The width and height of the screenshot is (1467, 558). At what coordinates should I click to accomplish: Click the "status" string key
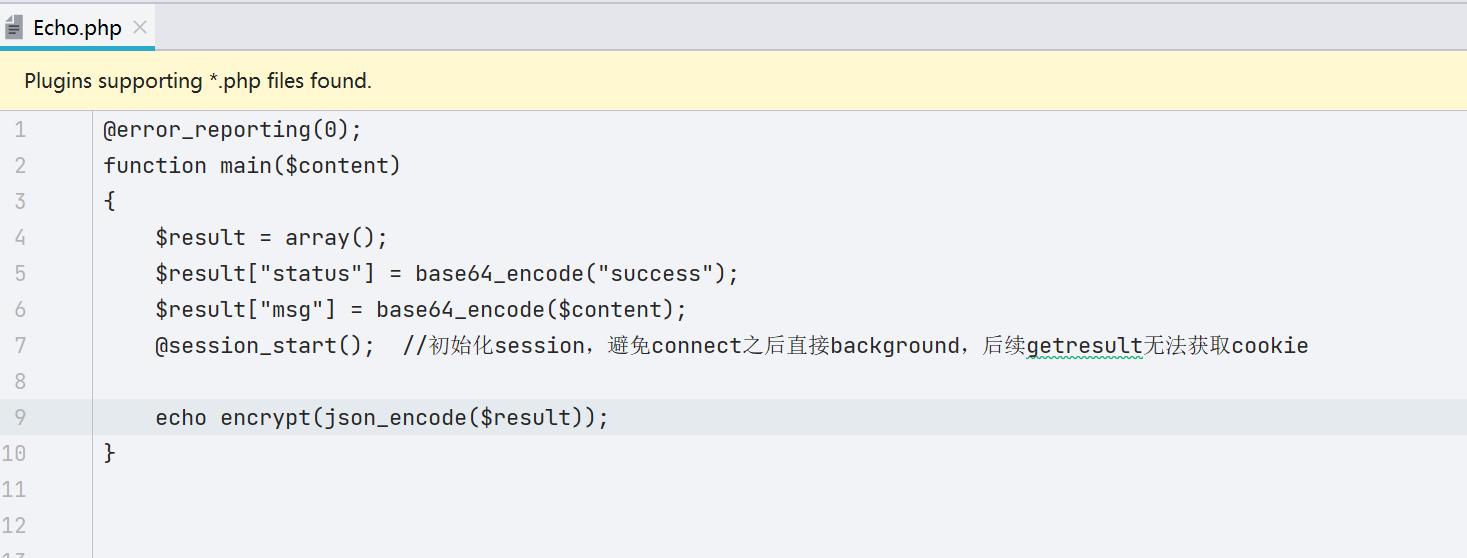(x=312, y=274)
